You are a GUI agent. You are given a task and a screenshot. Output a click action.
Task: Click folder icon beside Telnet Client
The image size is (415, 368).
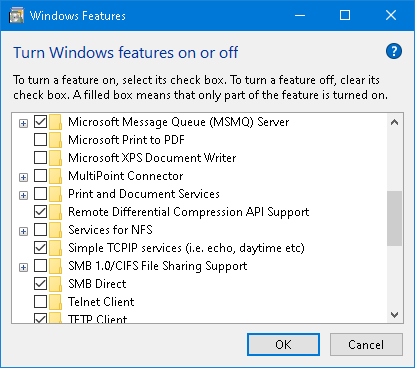pos(55,302)
